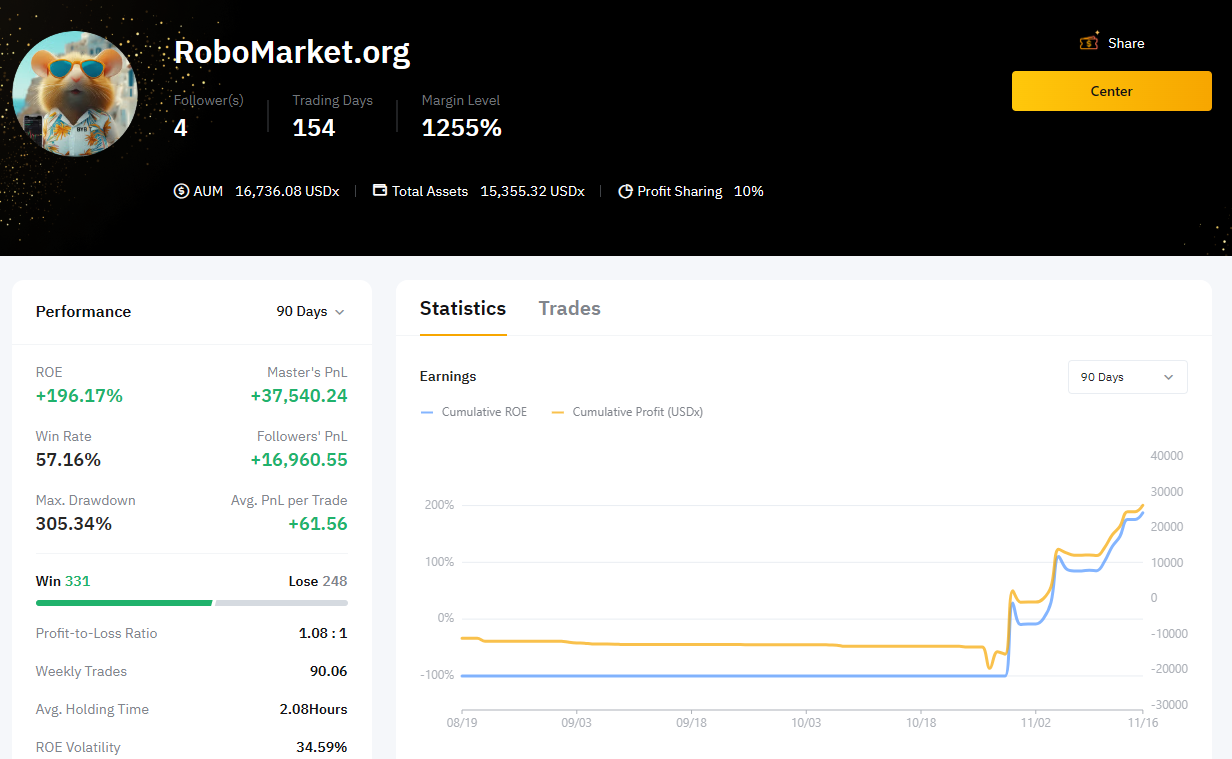Click the Margin Level 1255% figure
Image resolution: width=1232 pixels, height=759 pixels.
point(461,128)
